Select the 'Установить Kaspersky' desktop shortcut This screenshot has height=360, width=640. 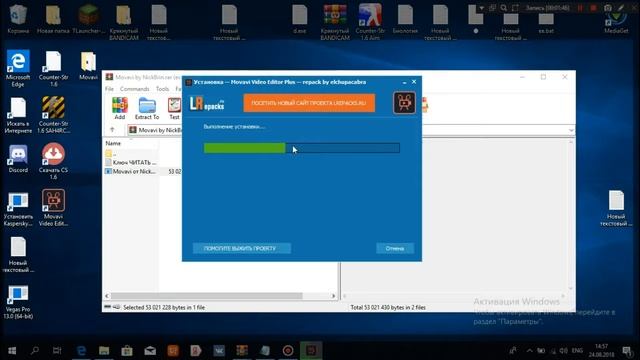[x=18, y=209]
